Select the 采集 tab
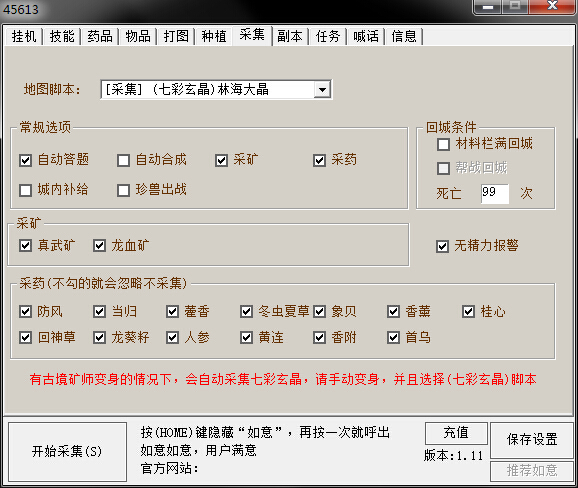This screenshot has width=578, height=488. coord(252,35)
